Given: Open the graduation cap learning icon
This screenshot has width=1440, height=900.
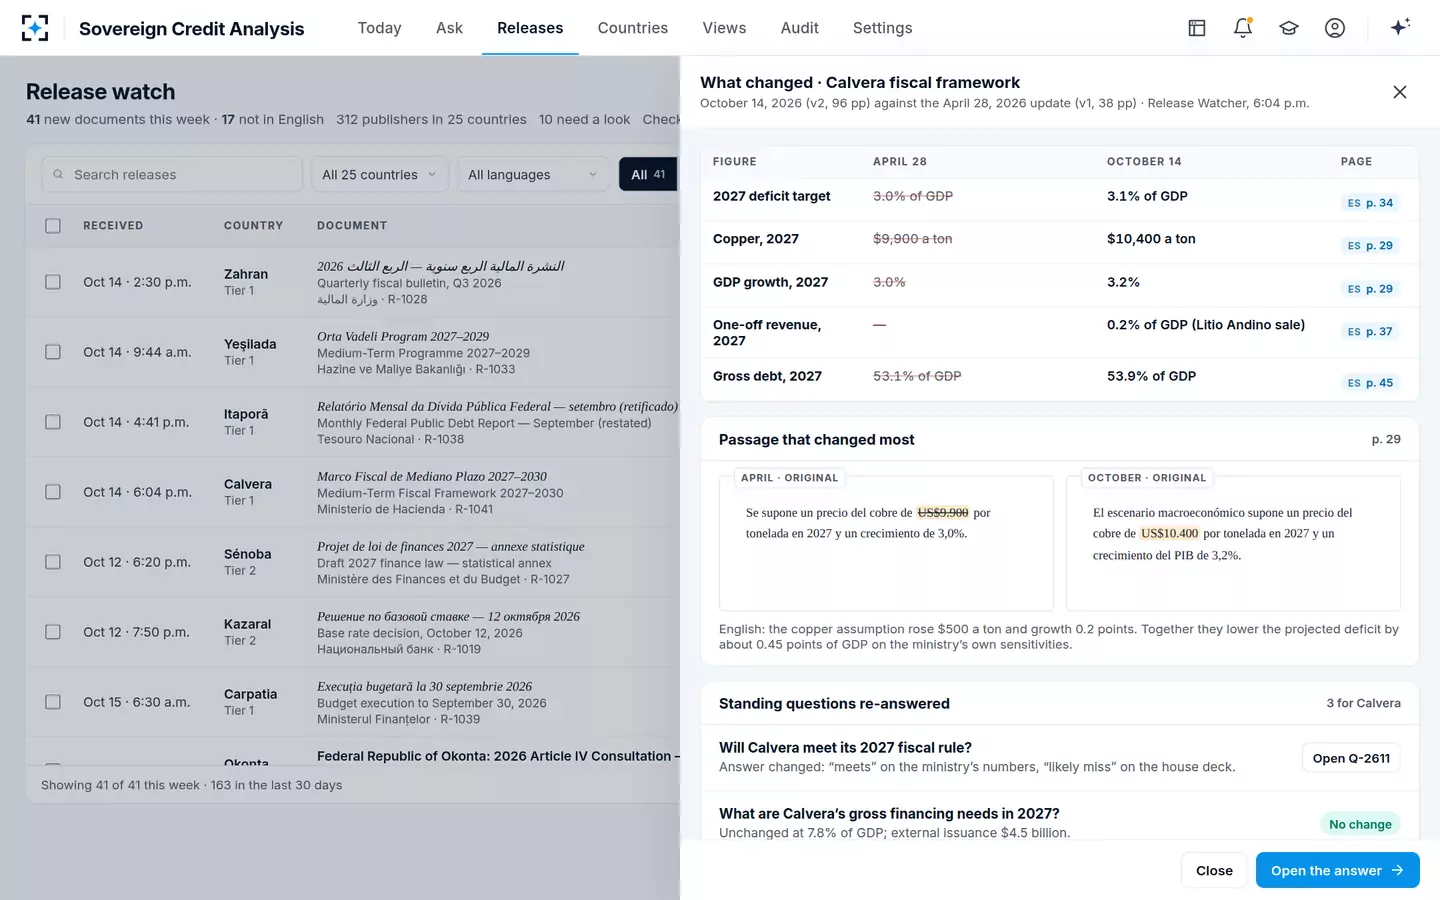Looking at the screenshot, I should (x=1289, y=28).
